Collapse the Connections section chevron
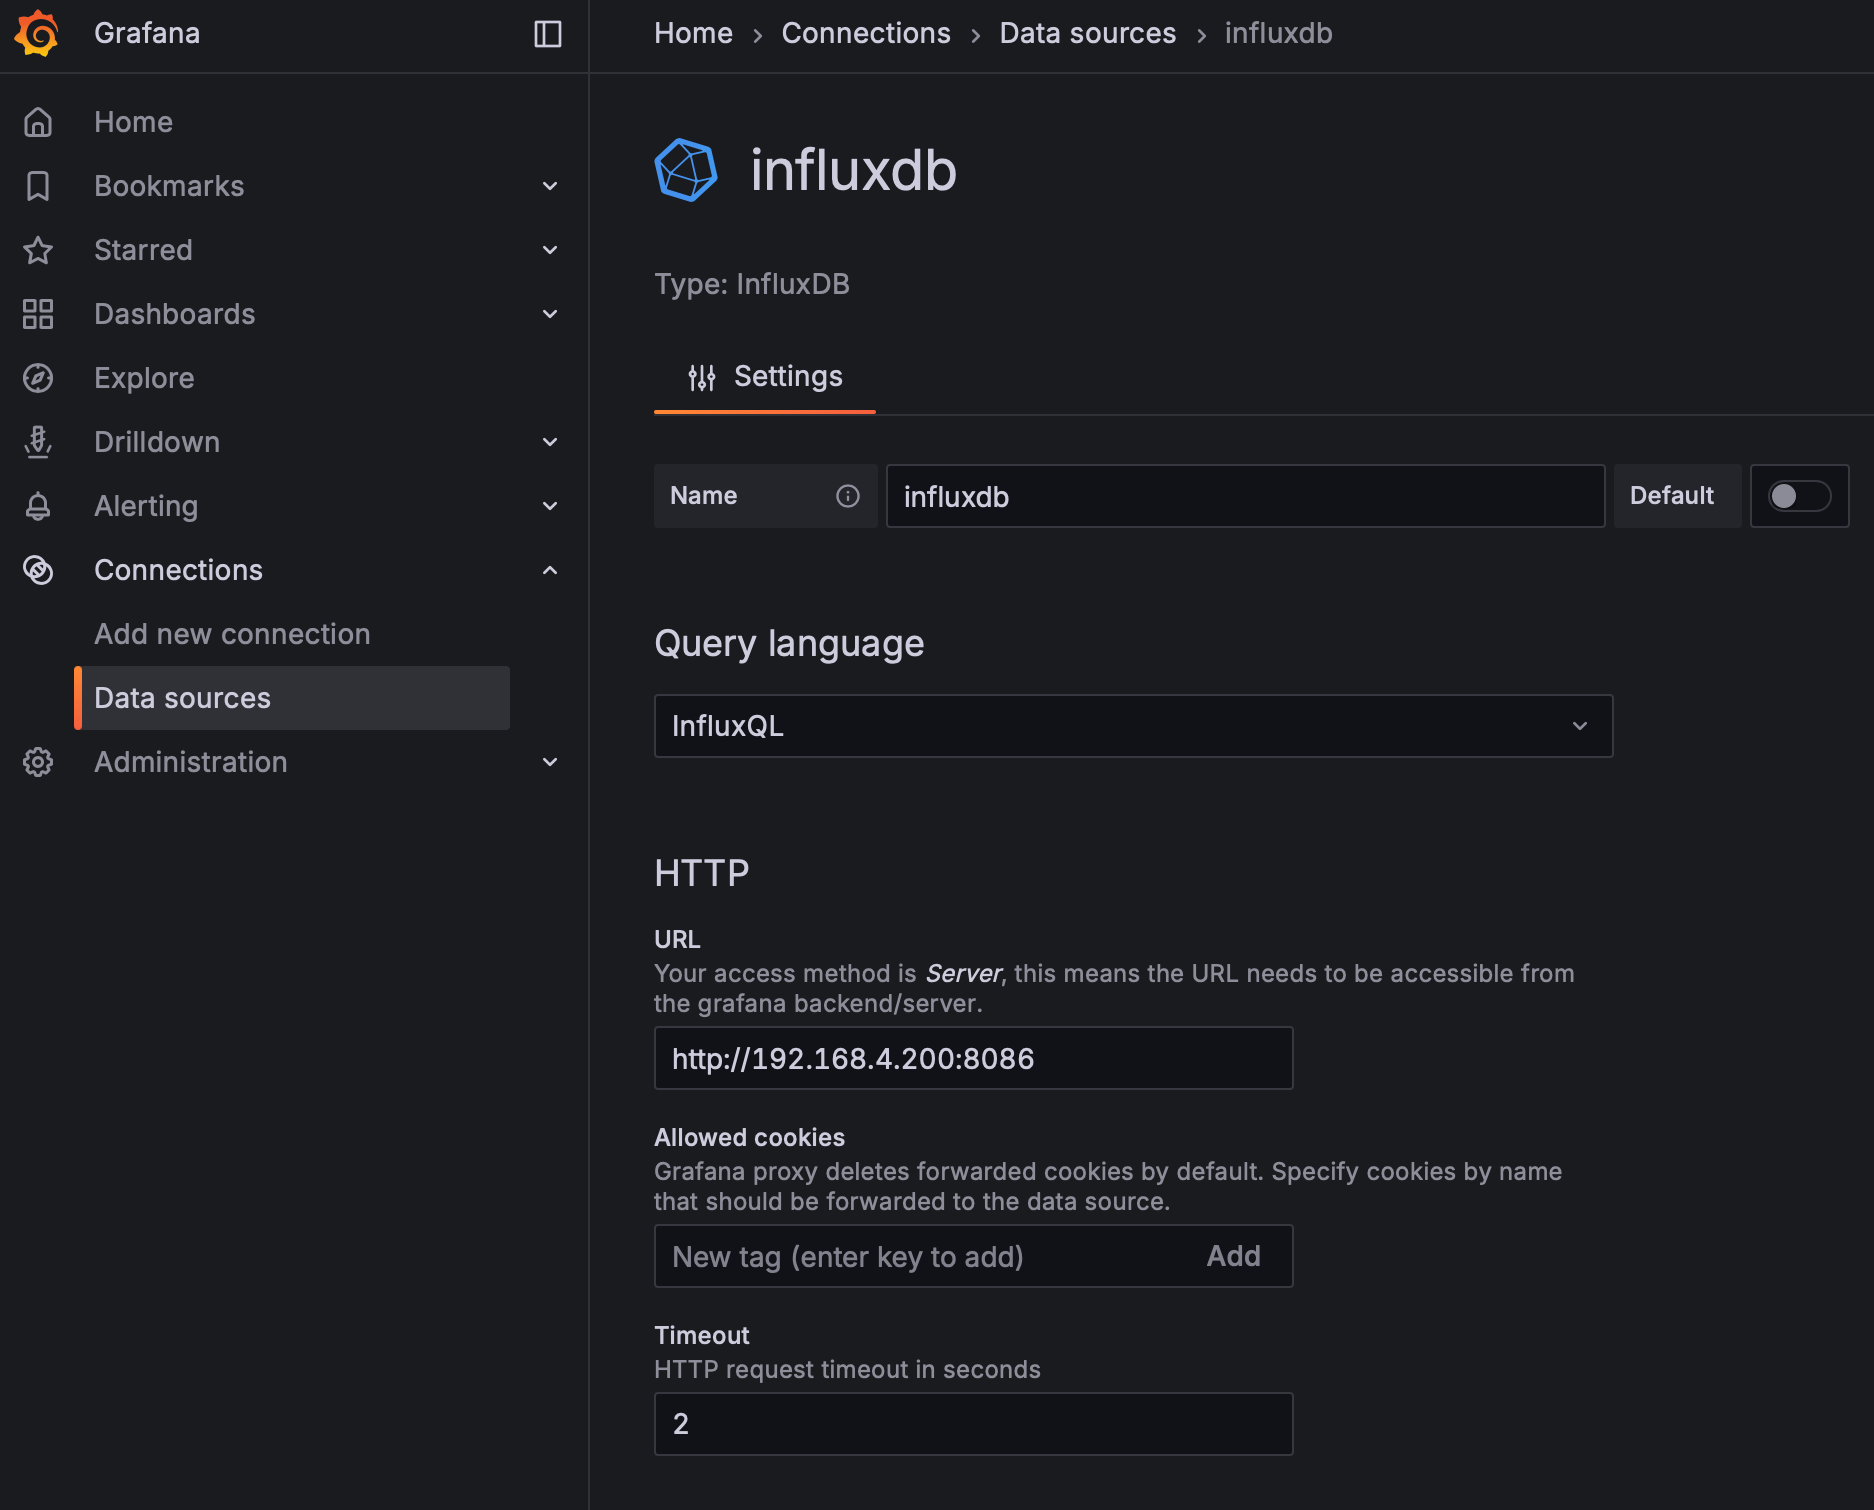 point(550,570)
